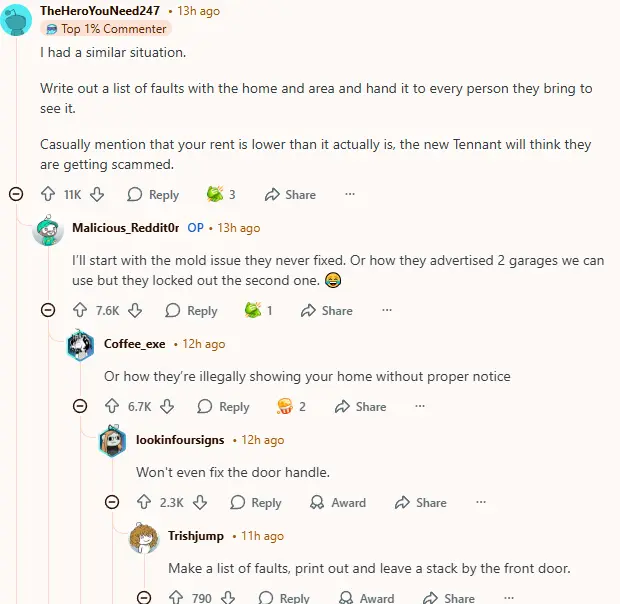Screen dimensions: 620x604
Task: Collapse Coffee_exe's reply thread
Action: (x=80, y=406)
